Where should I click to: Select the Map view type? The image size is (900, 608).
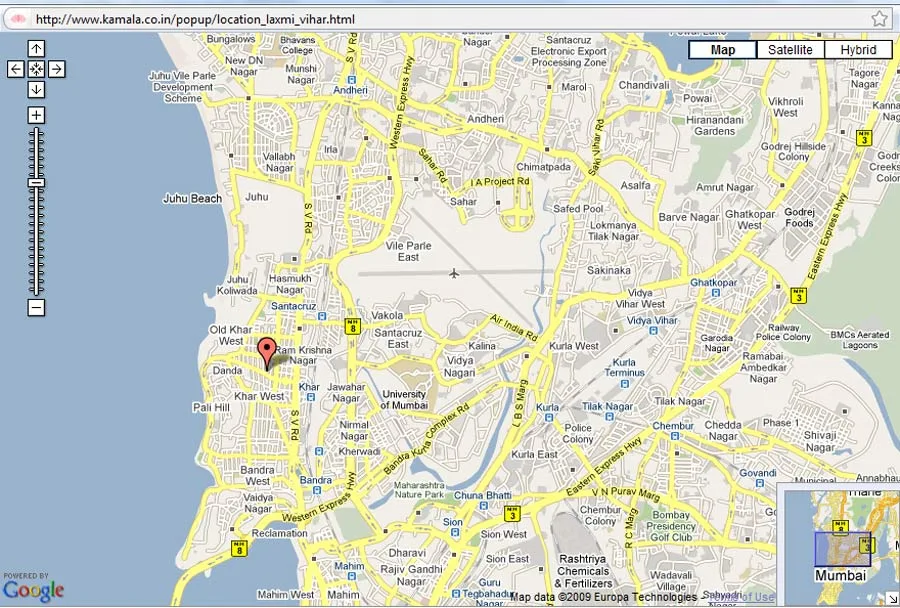click(722, 50)
